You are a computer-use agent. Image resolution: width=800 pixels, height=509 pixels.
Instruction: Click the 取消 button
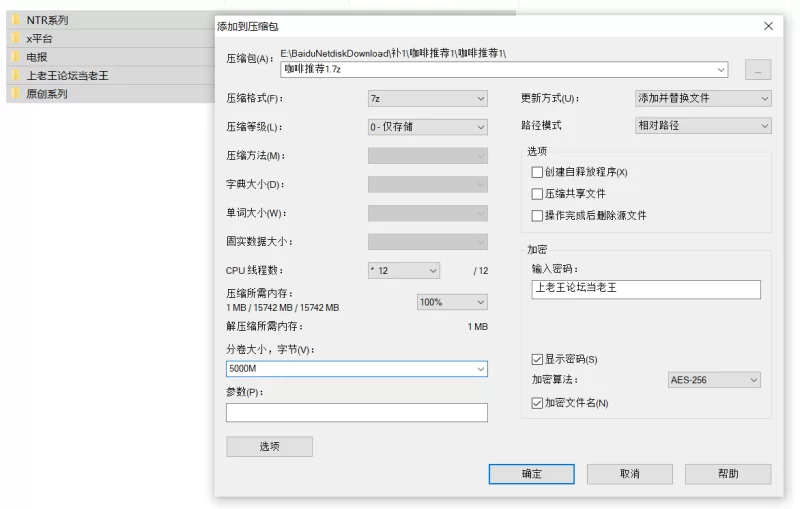(x=630, y=474)
